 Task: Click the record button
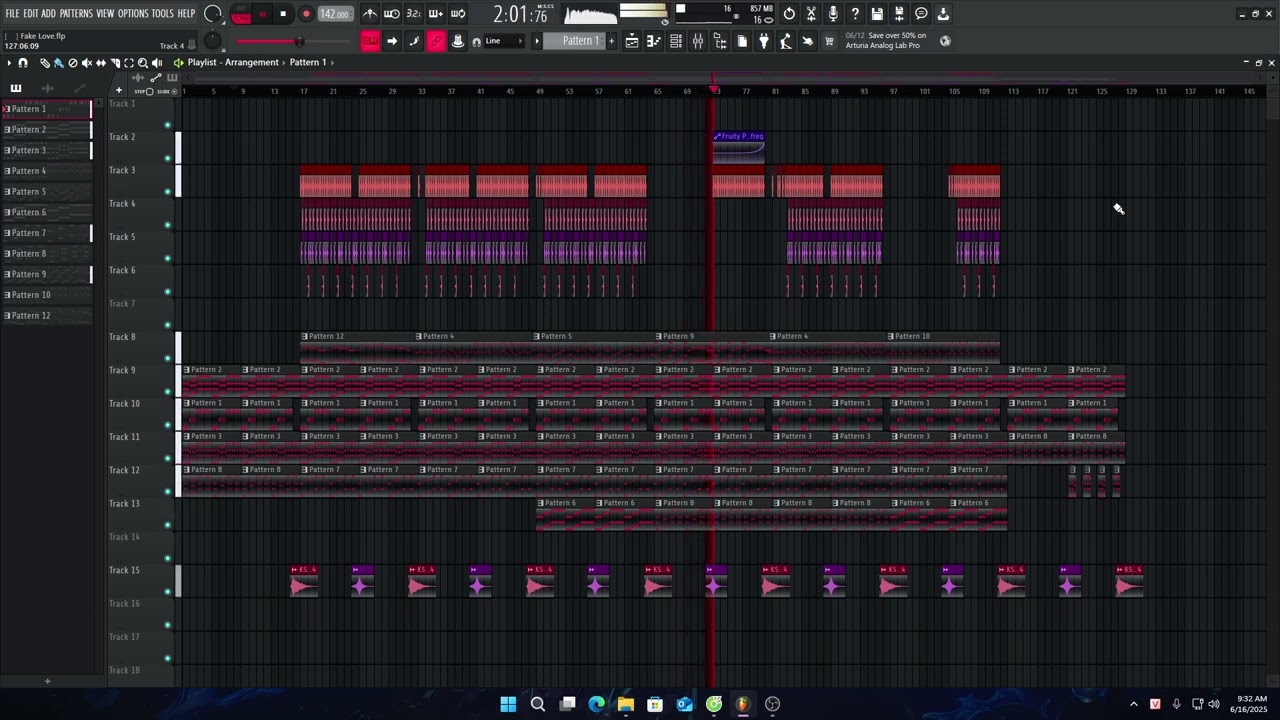[x=306, y=14]
